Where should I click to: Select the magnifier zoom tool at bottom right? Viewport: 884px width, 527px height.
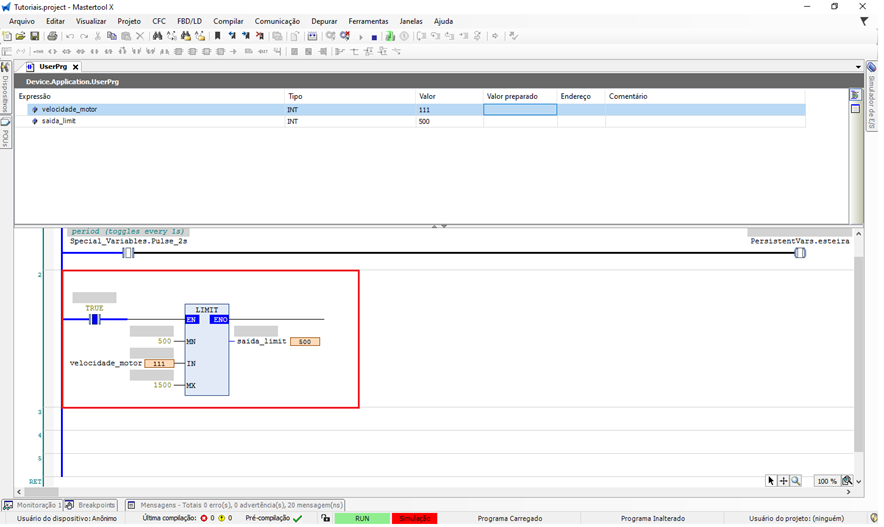coord(796,481)
